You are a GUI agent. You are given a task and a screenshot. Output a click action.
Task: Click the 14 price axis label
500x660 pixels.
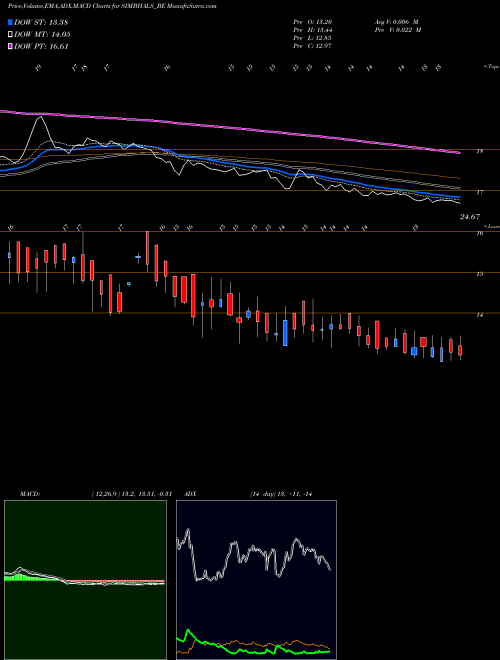point(480,315)
